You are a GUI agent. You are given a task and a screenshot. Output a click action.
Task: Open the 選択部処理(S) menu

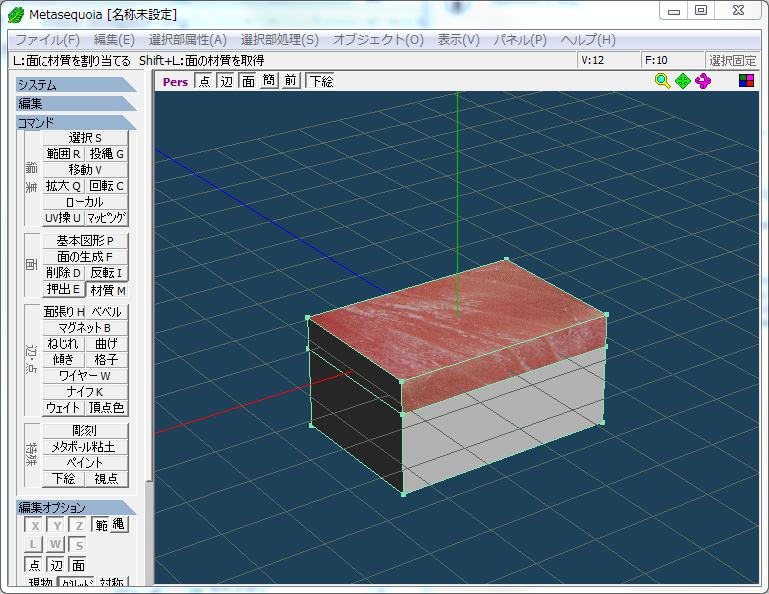tap(280, 40)
